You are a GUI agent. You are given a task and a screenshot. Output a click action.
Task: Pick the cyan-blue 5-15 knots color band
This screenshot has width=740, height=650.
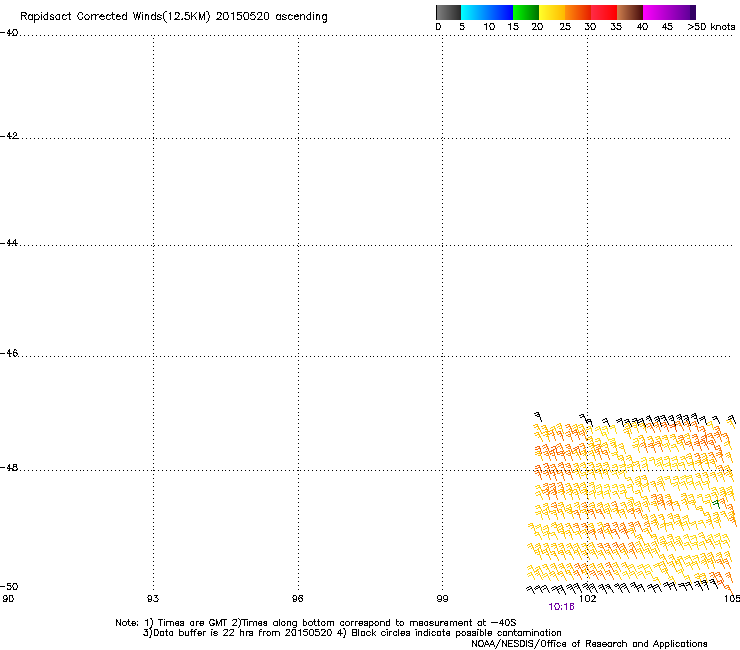(487, 12)
